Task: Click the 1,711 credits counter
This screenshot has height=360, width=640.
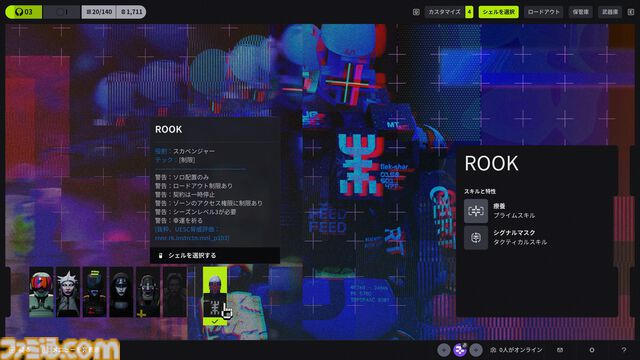Action: 131,12
